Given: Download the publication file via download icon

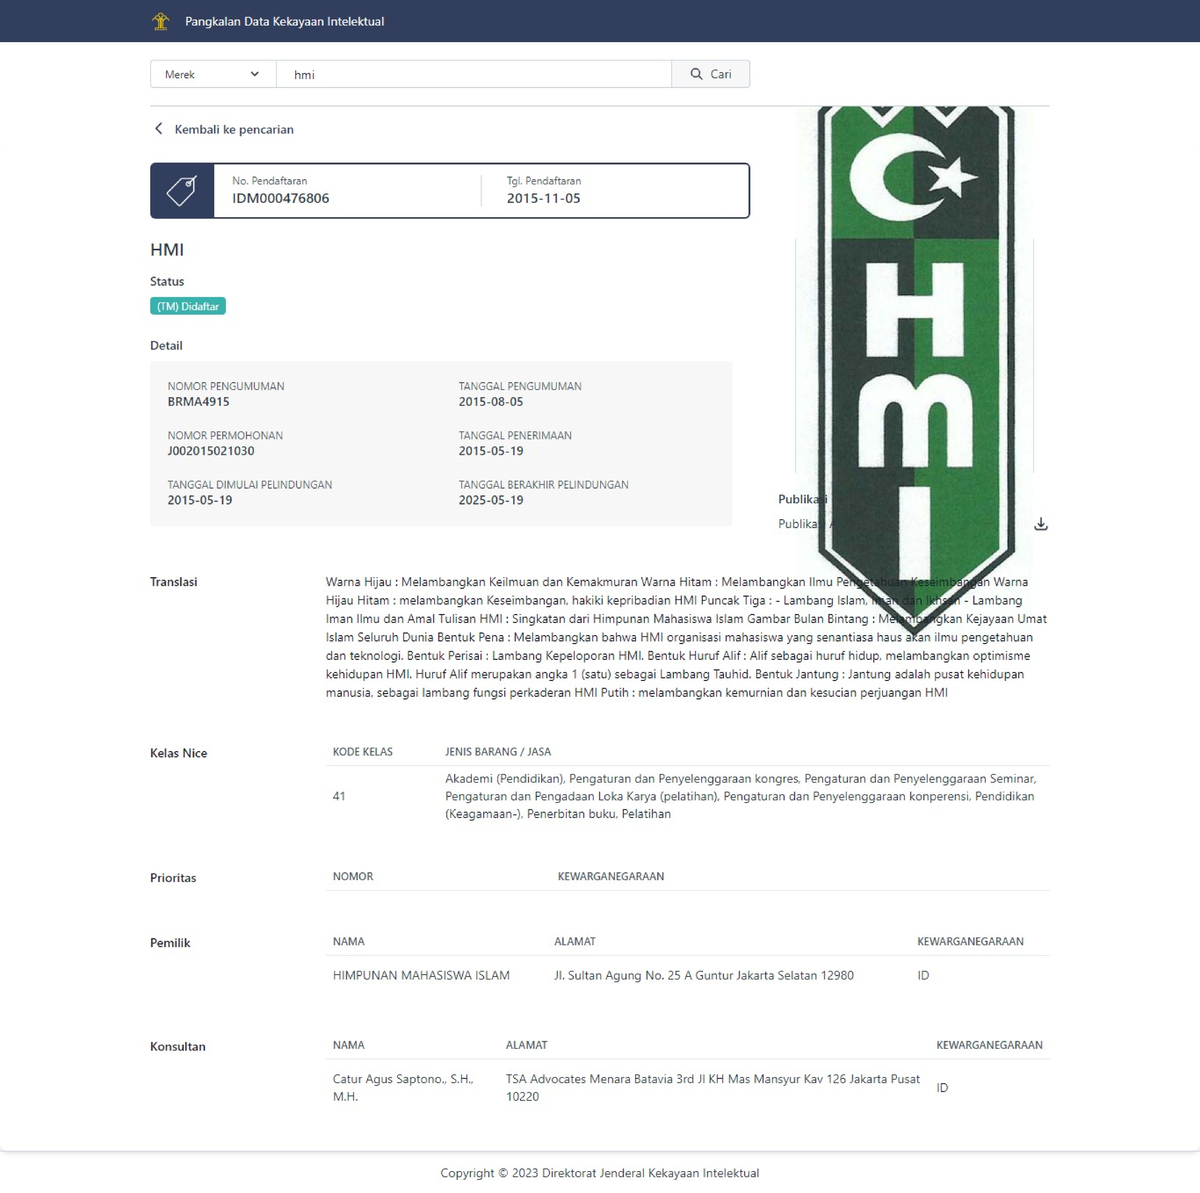Looking at the screenshot, I should tap(1041, 524).
